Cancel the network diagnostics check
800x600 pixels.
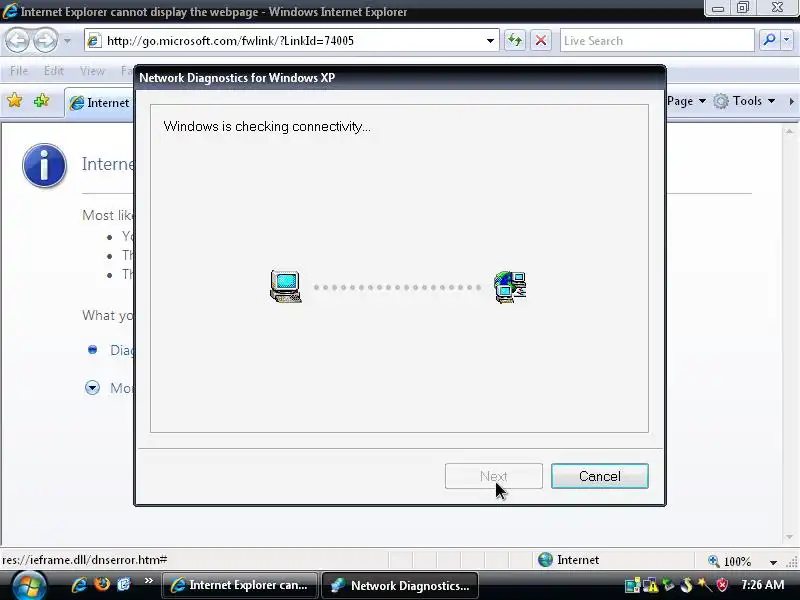[x=599, y=476]
